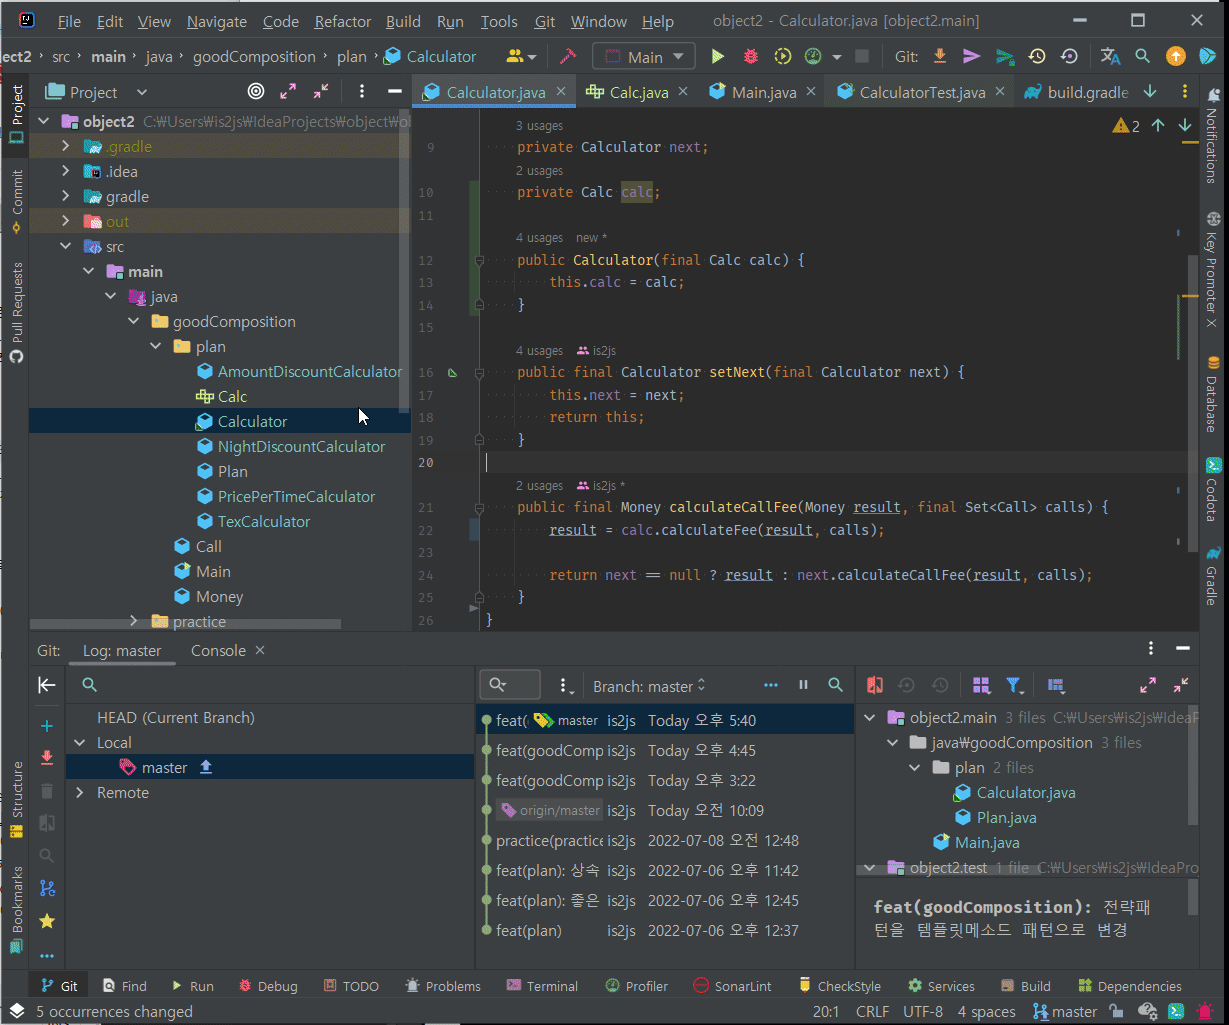Open the Main run configuration dropdown
The height and width of the screenshot is (1025, 1229).
click(644, 57)
